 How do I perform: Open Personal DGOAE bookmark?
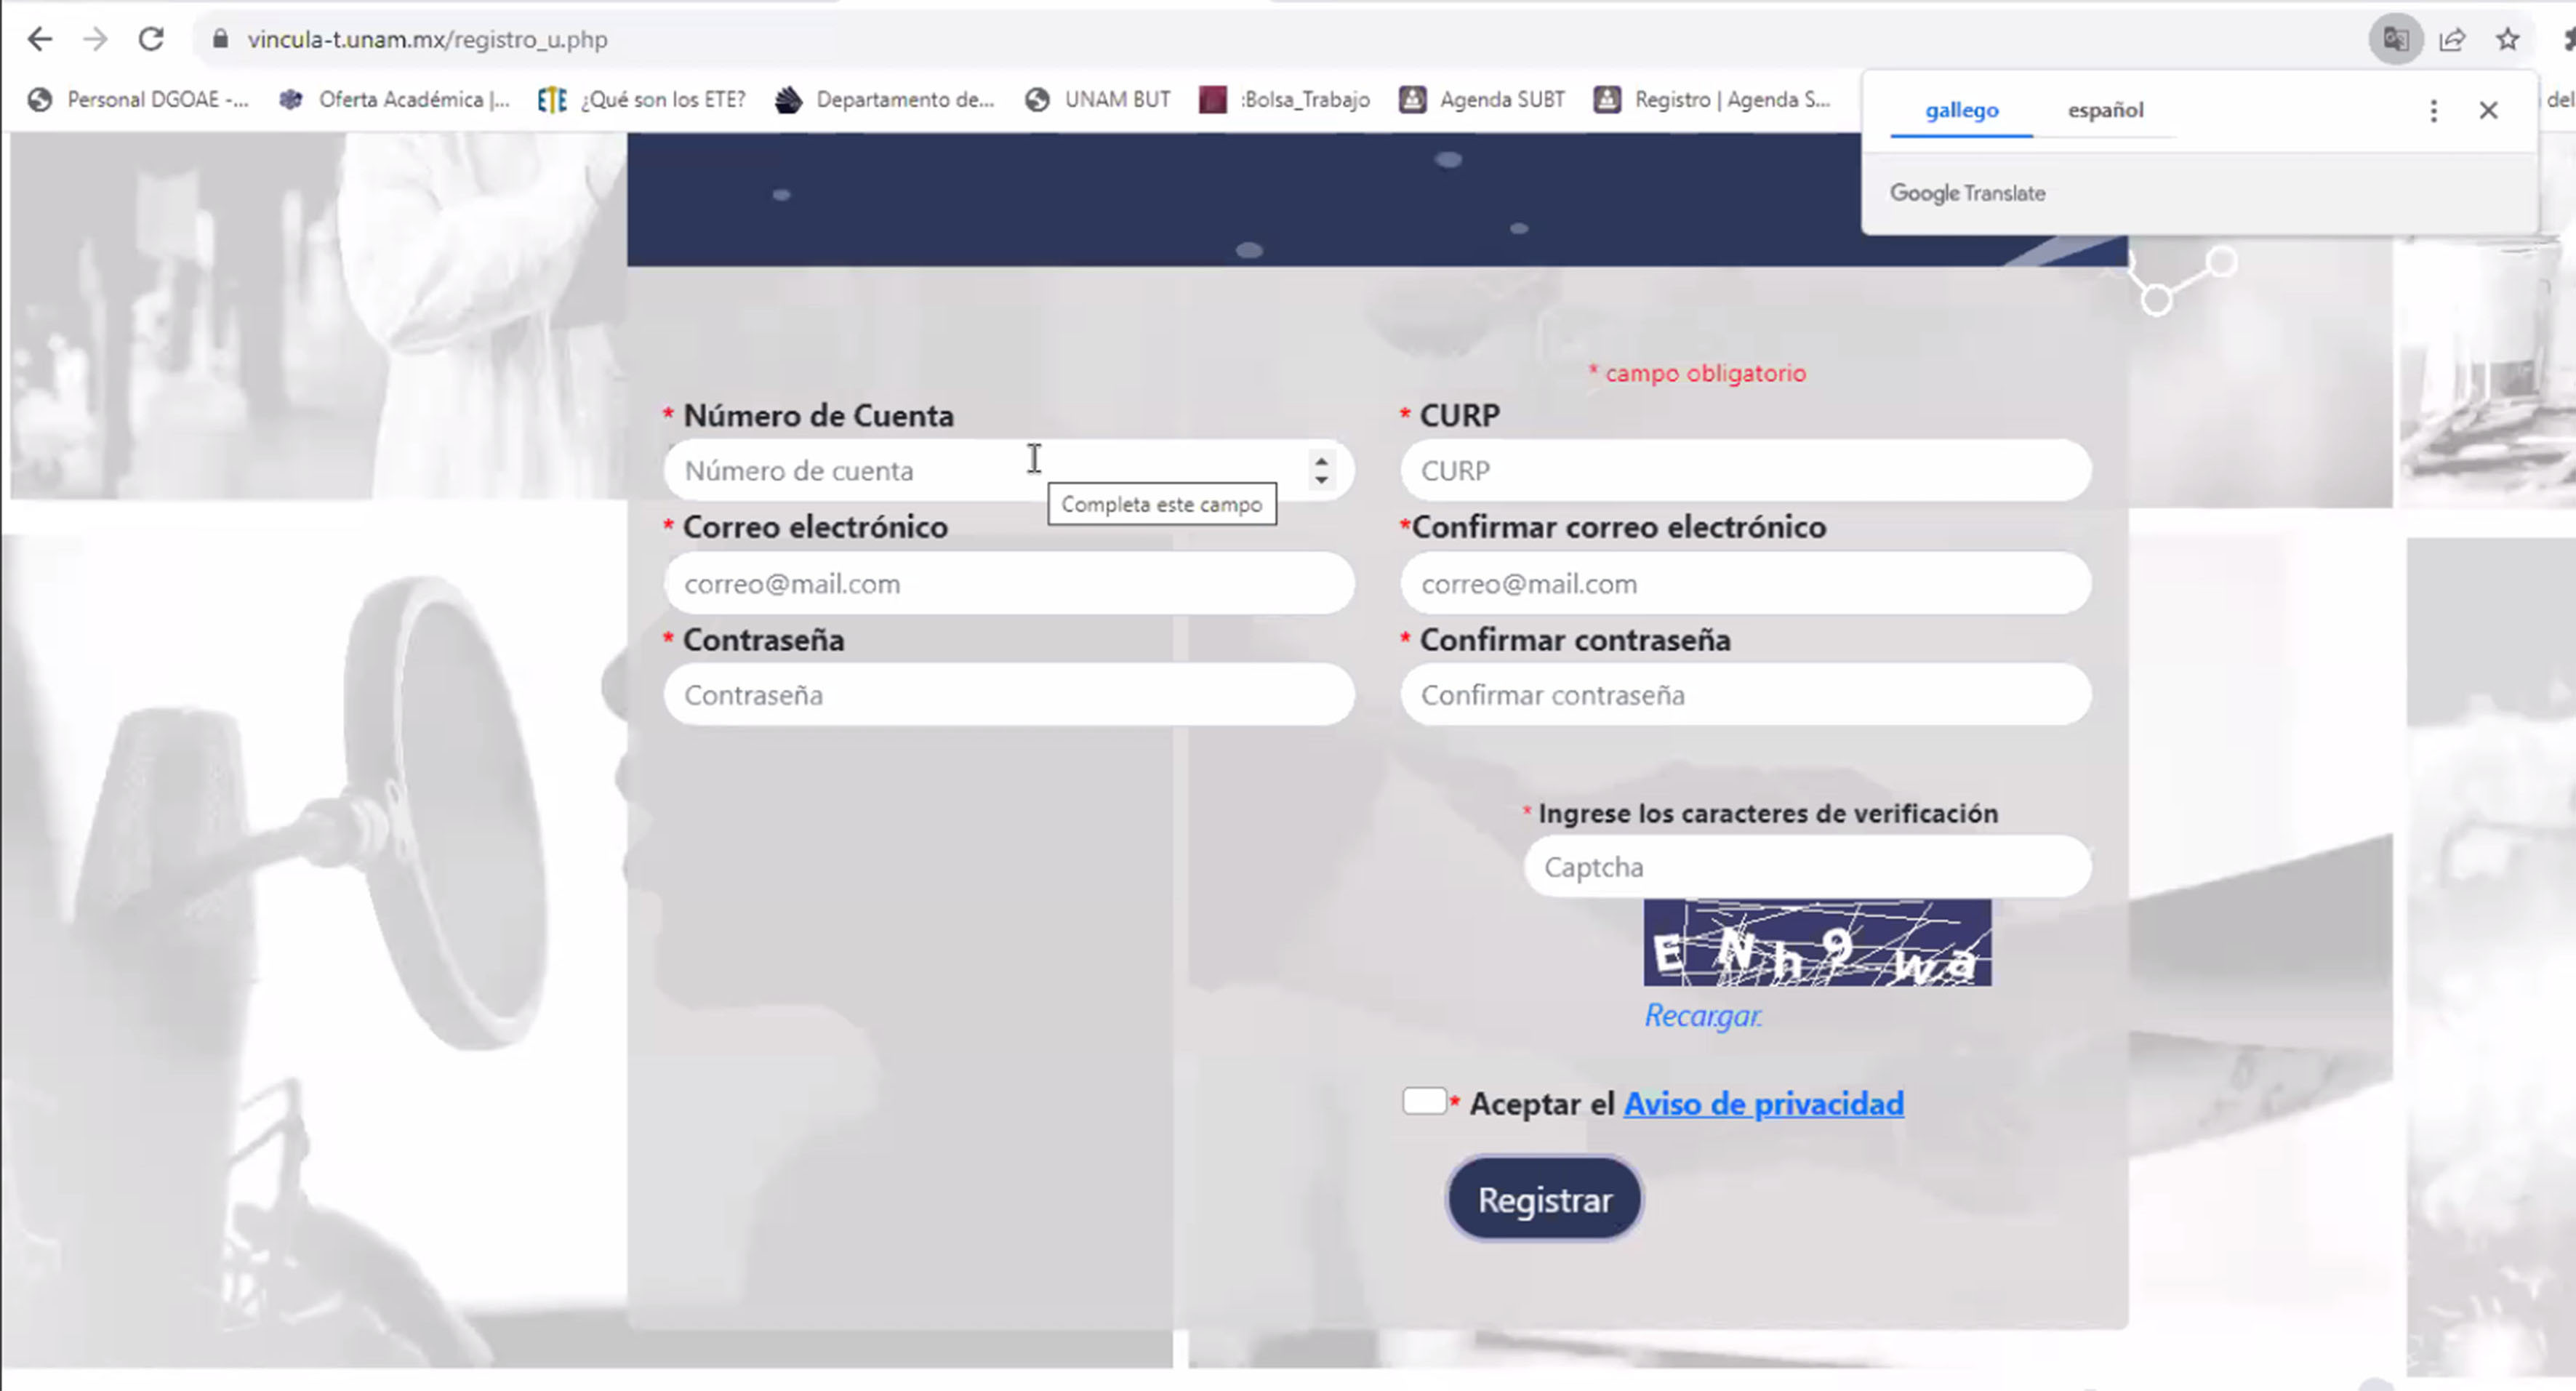[139, 99]
